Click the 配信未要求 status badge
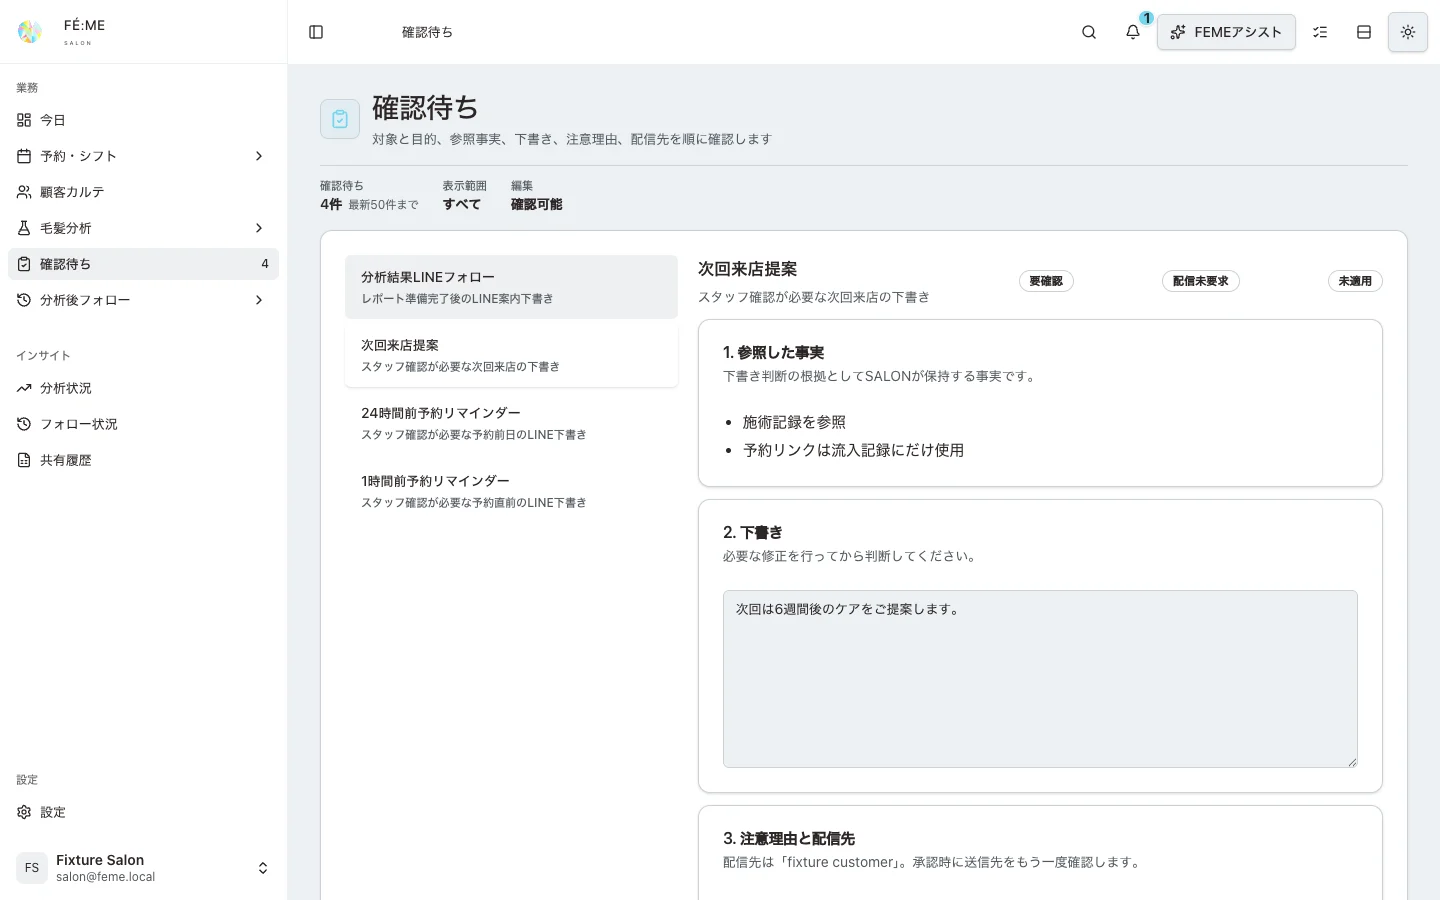1440x900 pixels. 1200,281
